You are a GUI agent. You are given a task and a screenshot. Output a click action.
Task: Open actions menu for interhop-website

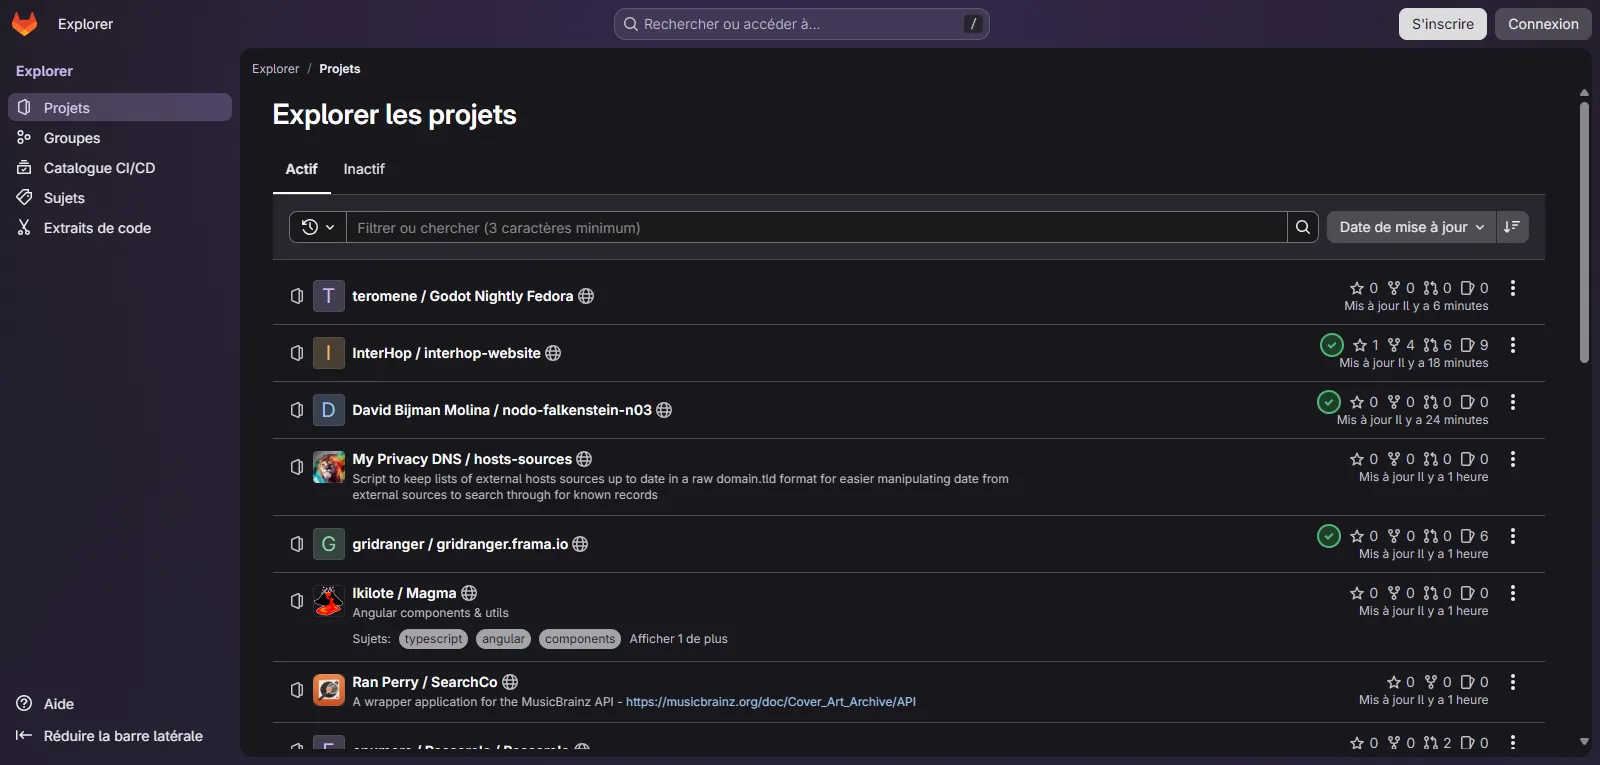pos(1513,345)
